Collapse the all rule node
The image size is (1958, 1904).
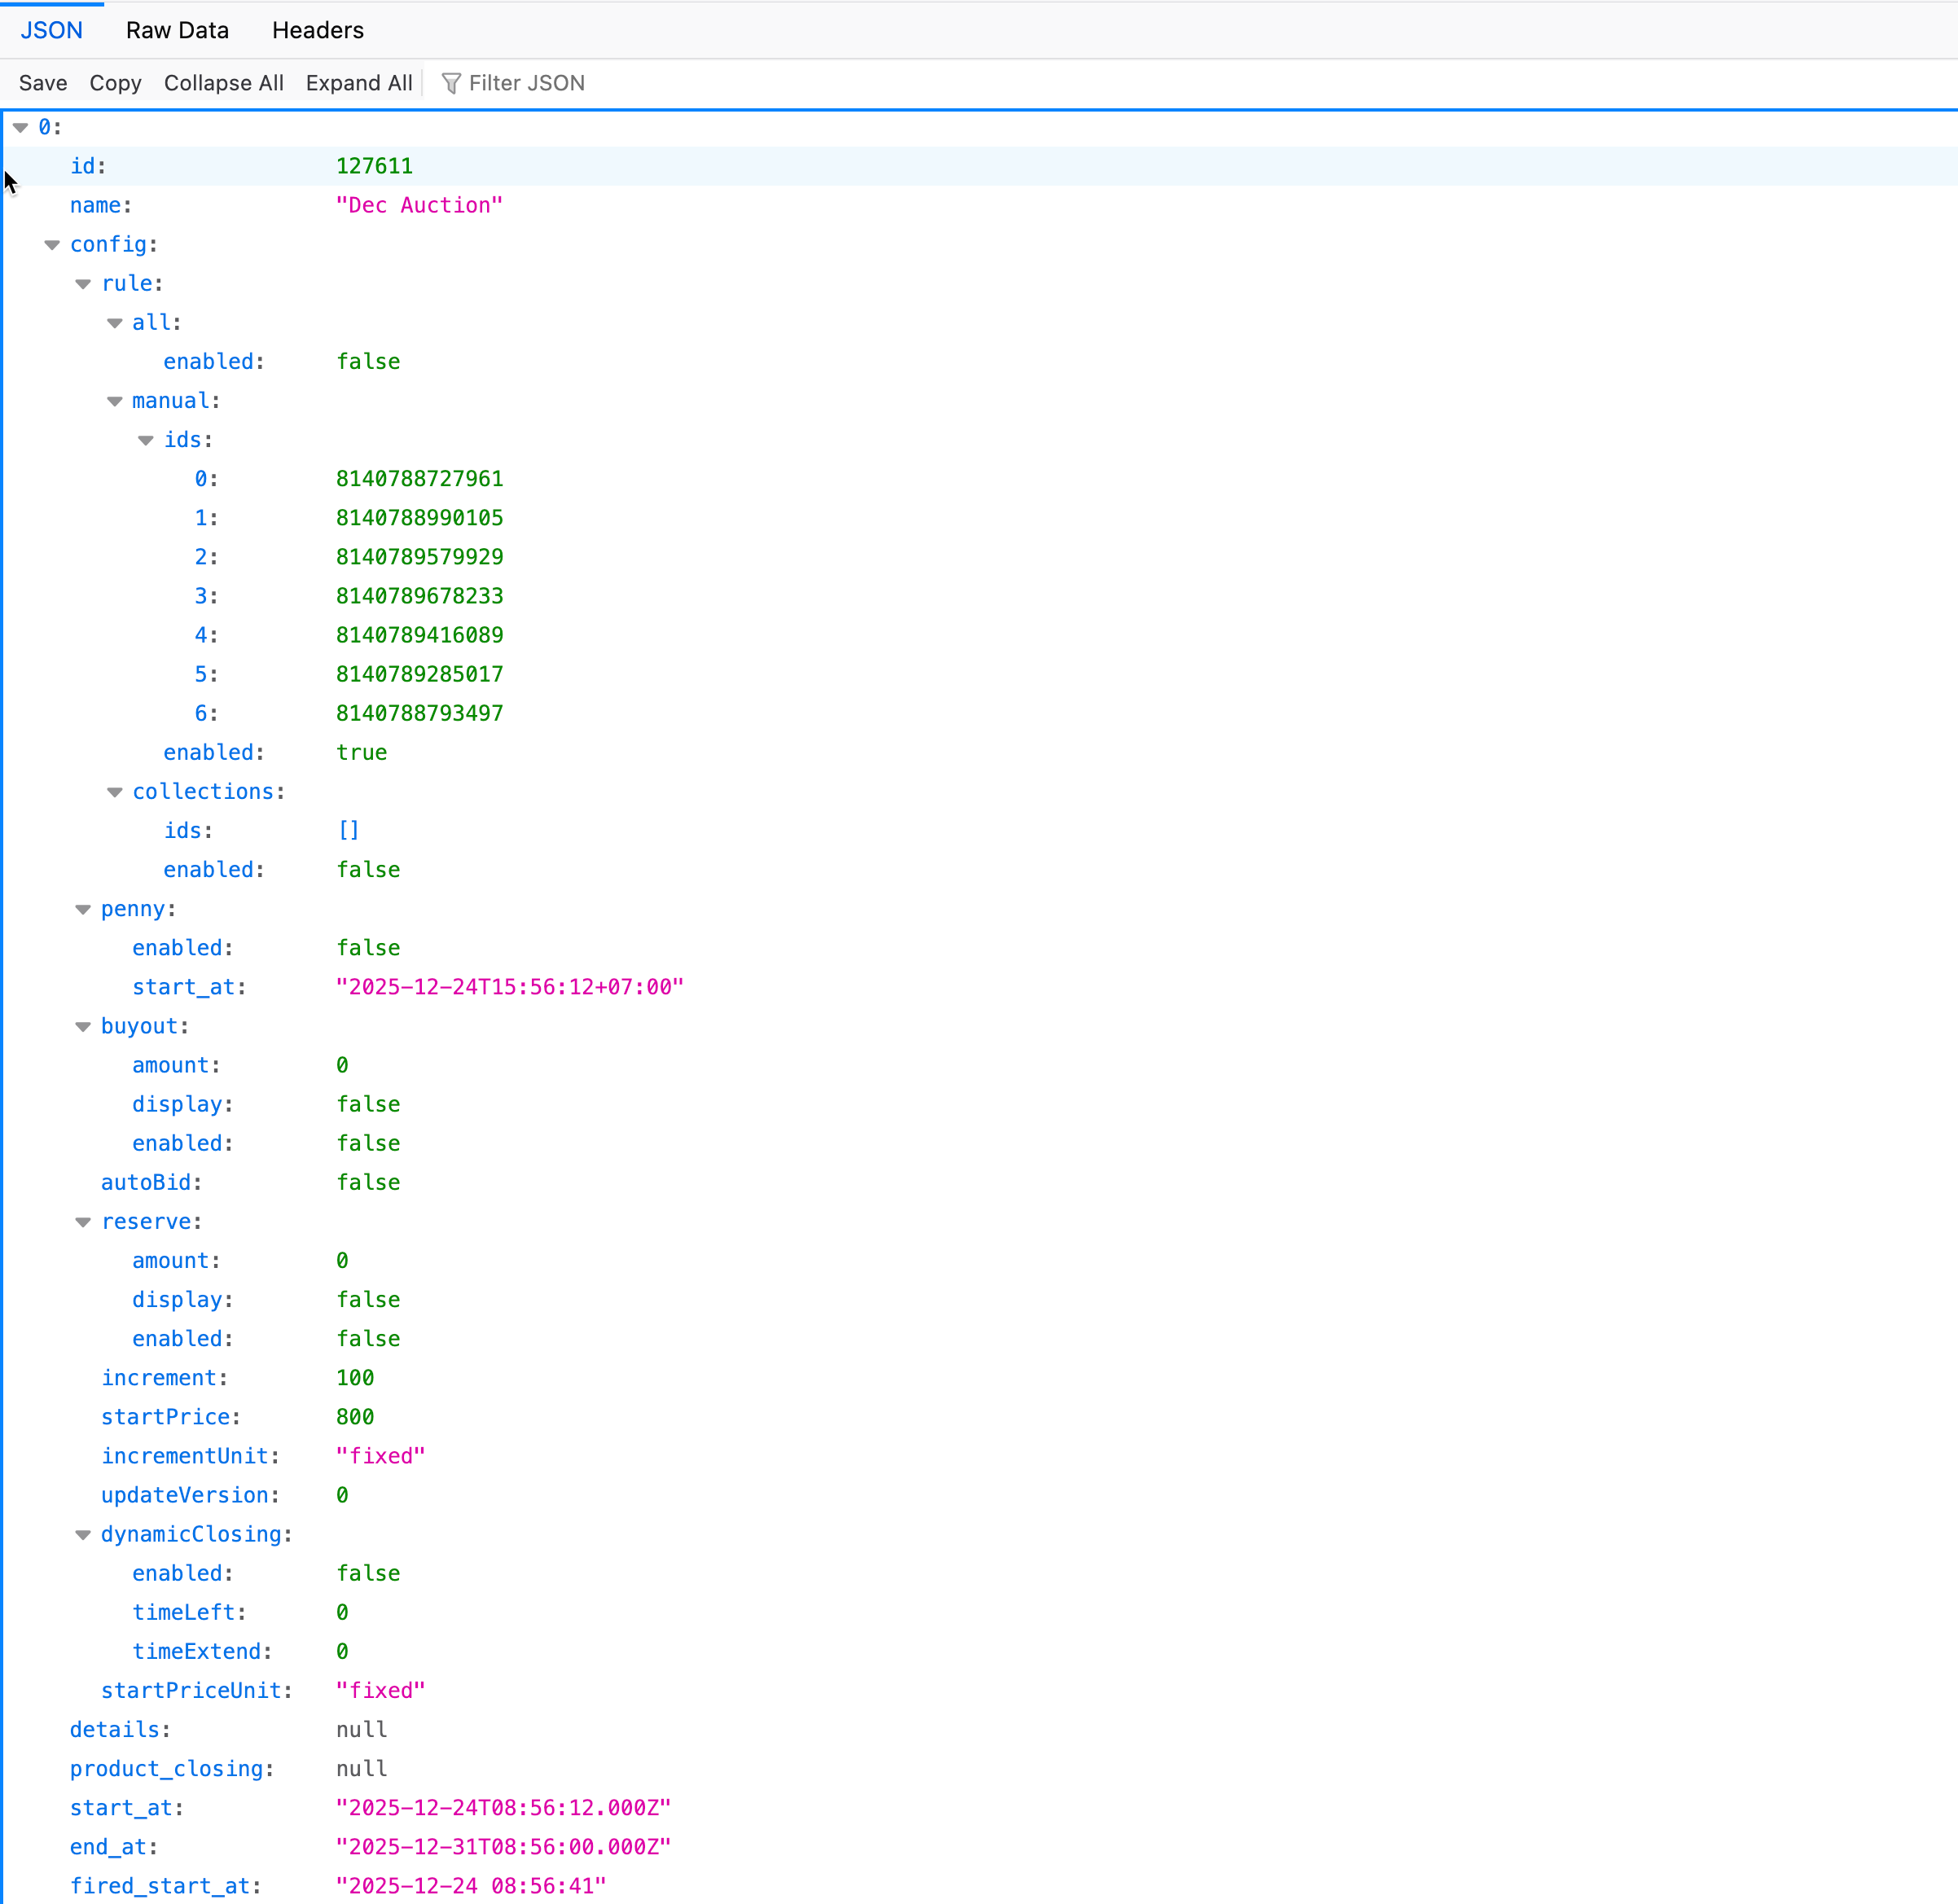tap(115, 323)
